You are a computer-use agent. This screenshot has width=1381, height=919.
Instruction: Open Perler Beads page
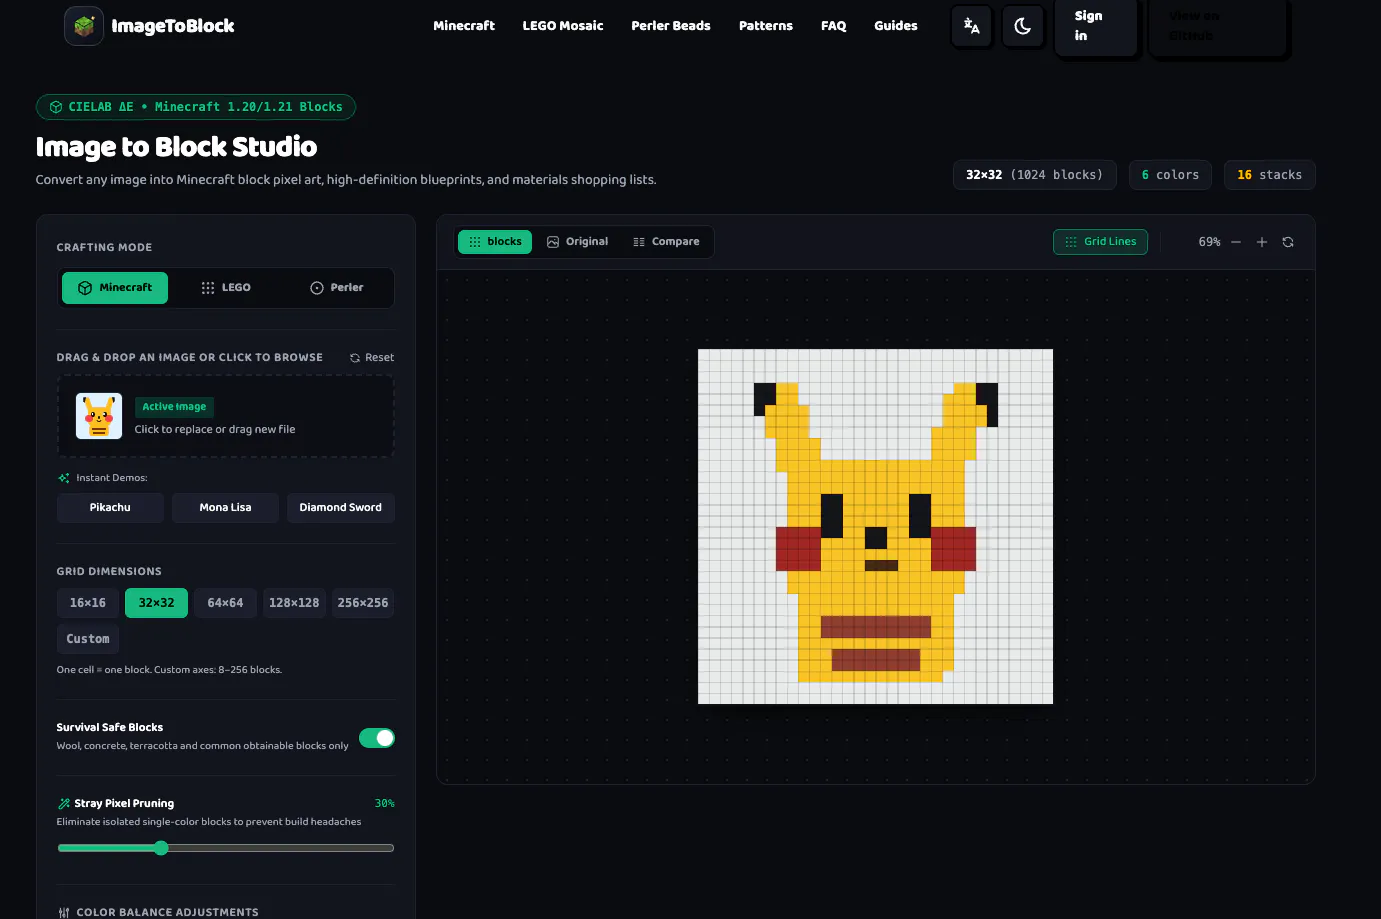(671, 26)
